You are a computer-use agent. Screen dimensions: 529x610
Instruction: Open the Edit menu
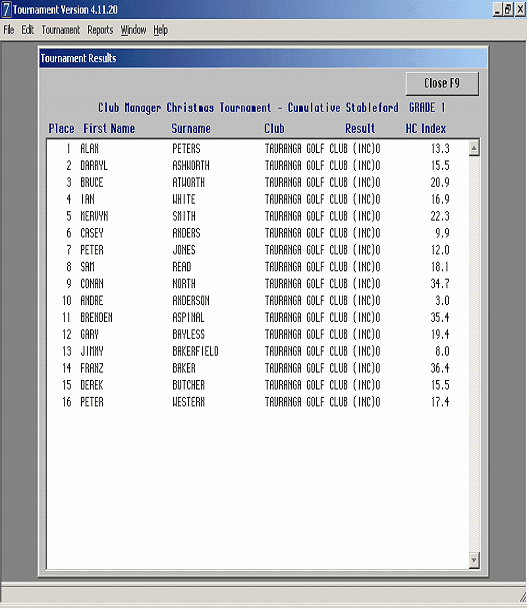tap(27, 30)
